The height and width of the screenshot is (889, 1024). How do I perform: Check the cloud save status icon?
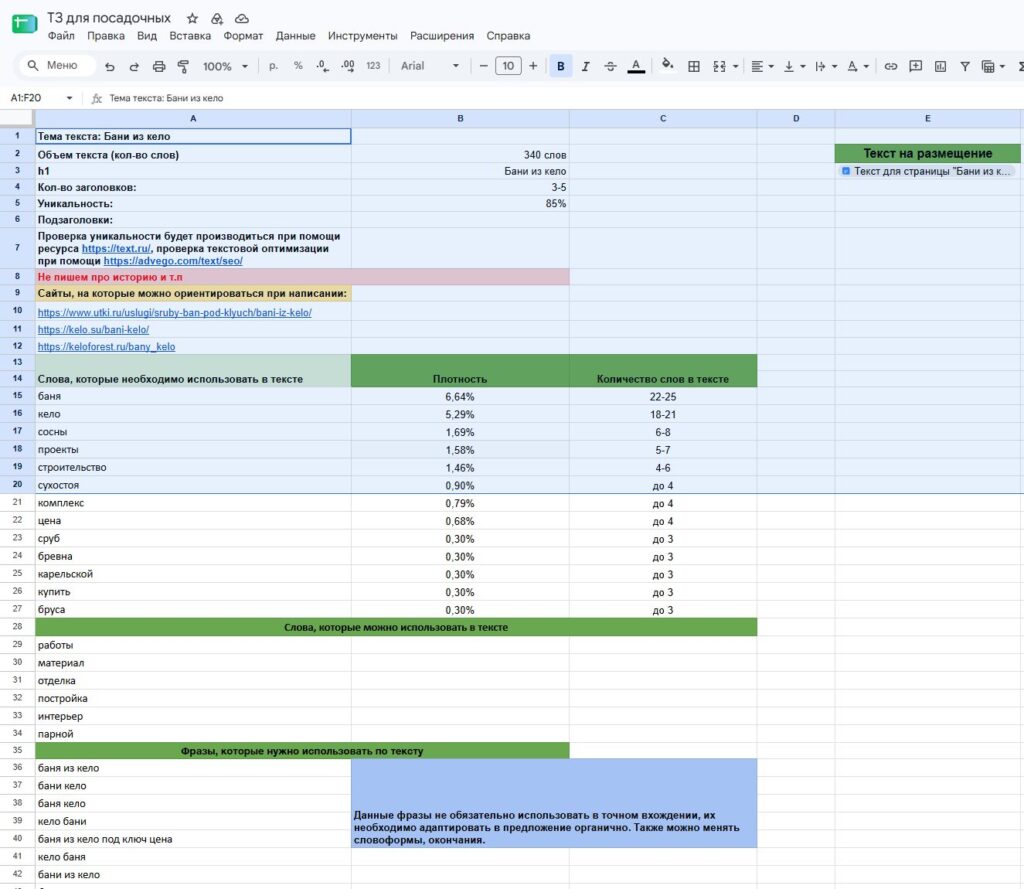point(242,18)
